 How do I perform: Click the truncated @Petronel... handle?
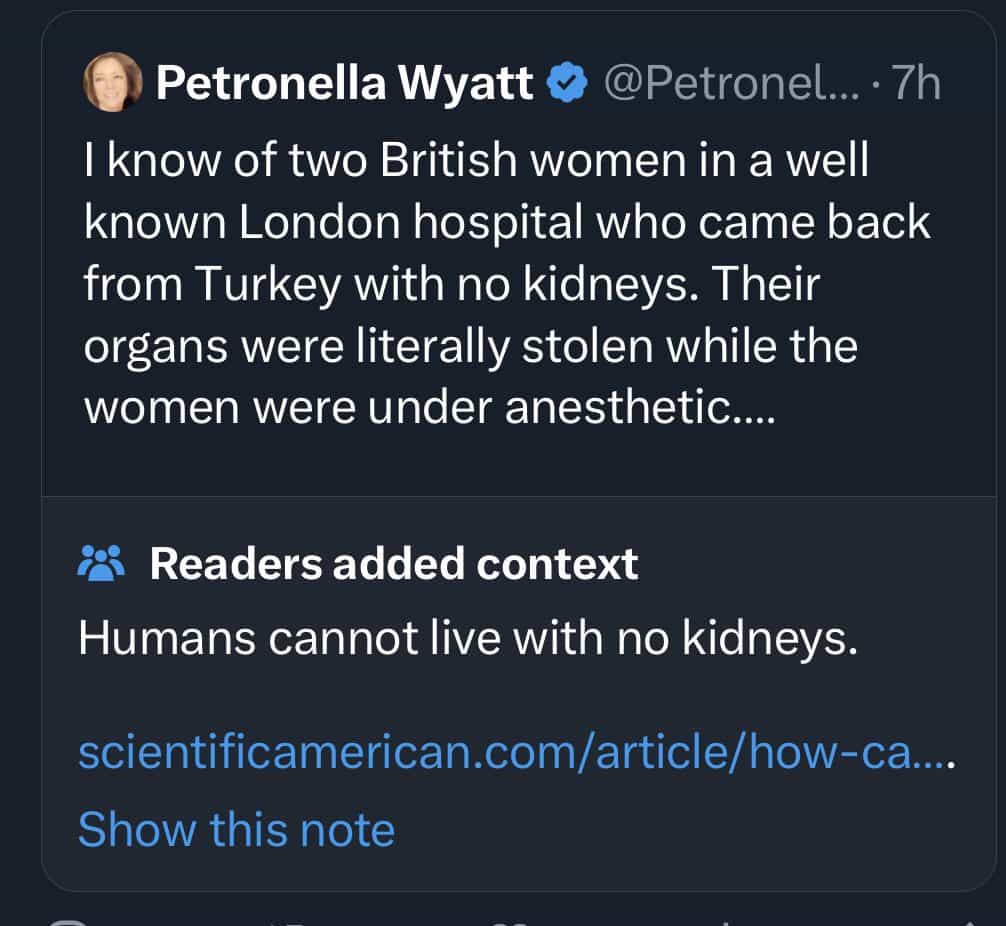727,85
